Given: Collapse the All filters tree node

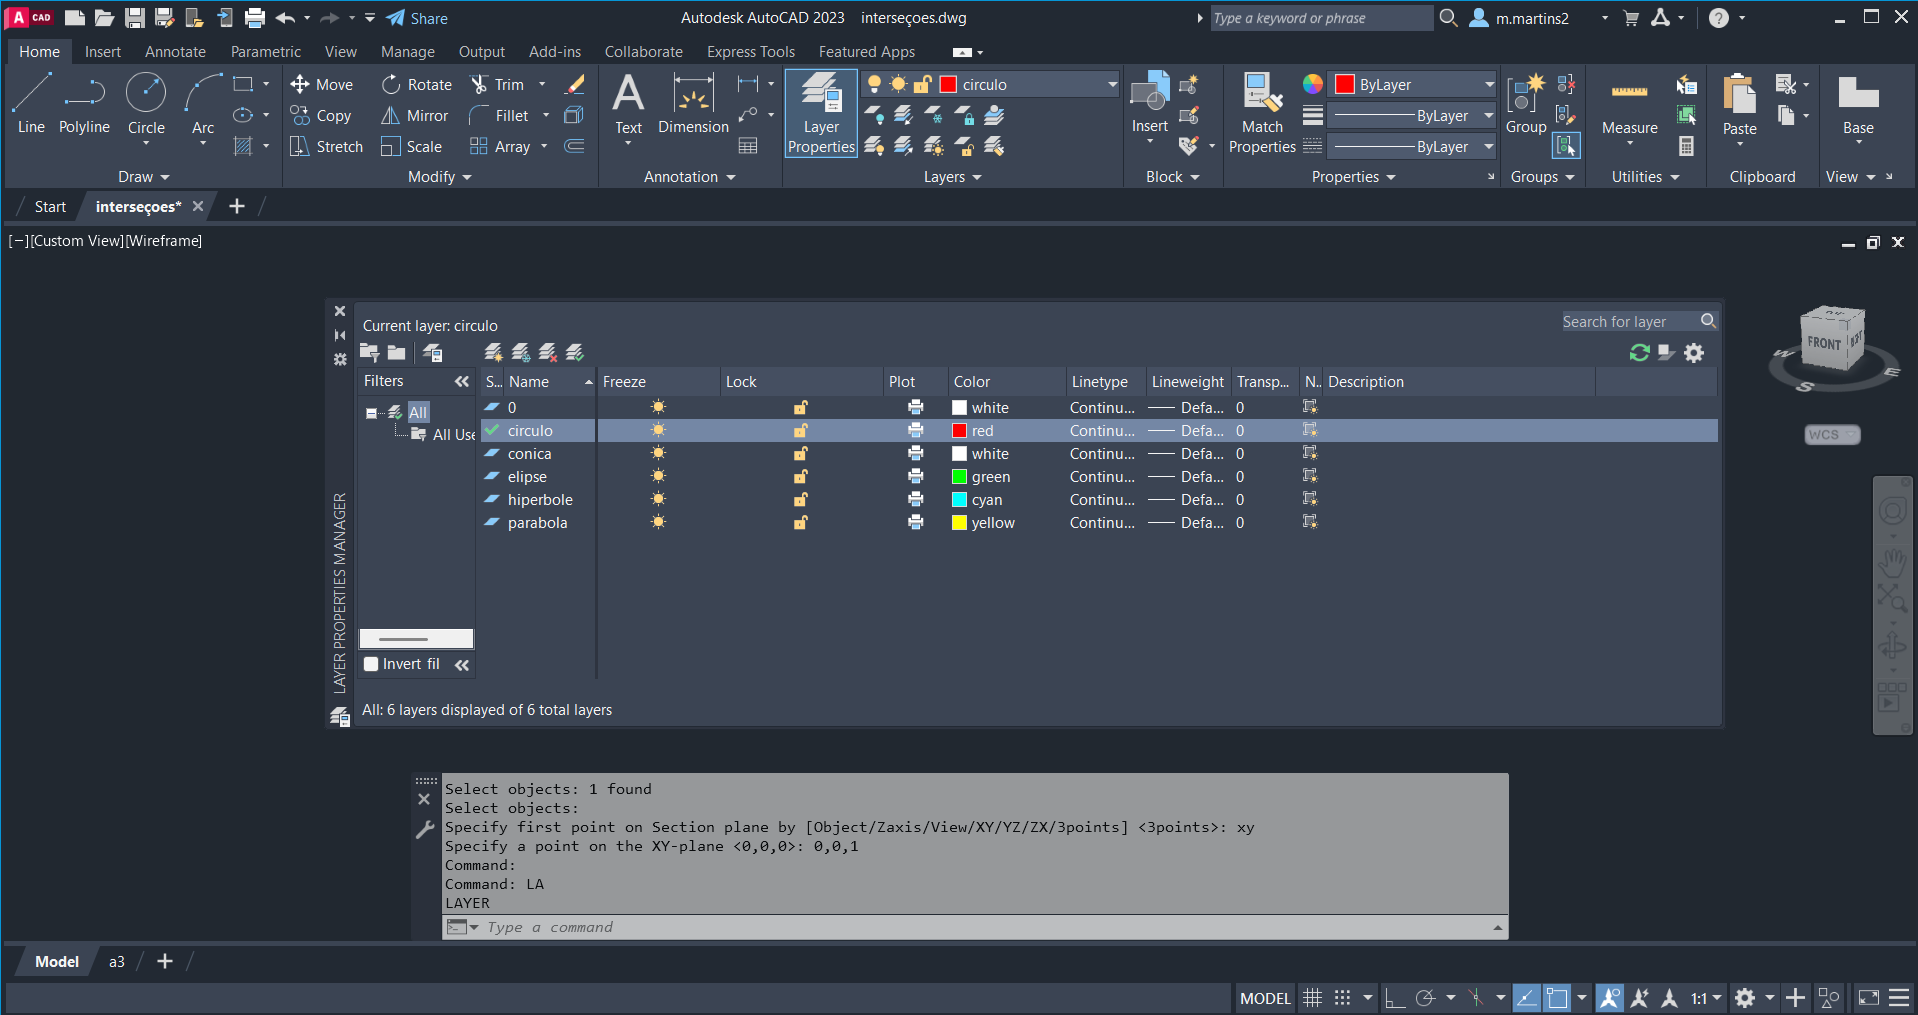Looking at the screenshot, I should (371, 413).
